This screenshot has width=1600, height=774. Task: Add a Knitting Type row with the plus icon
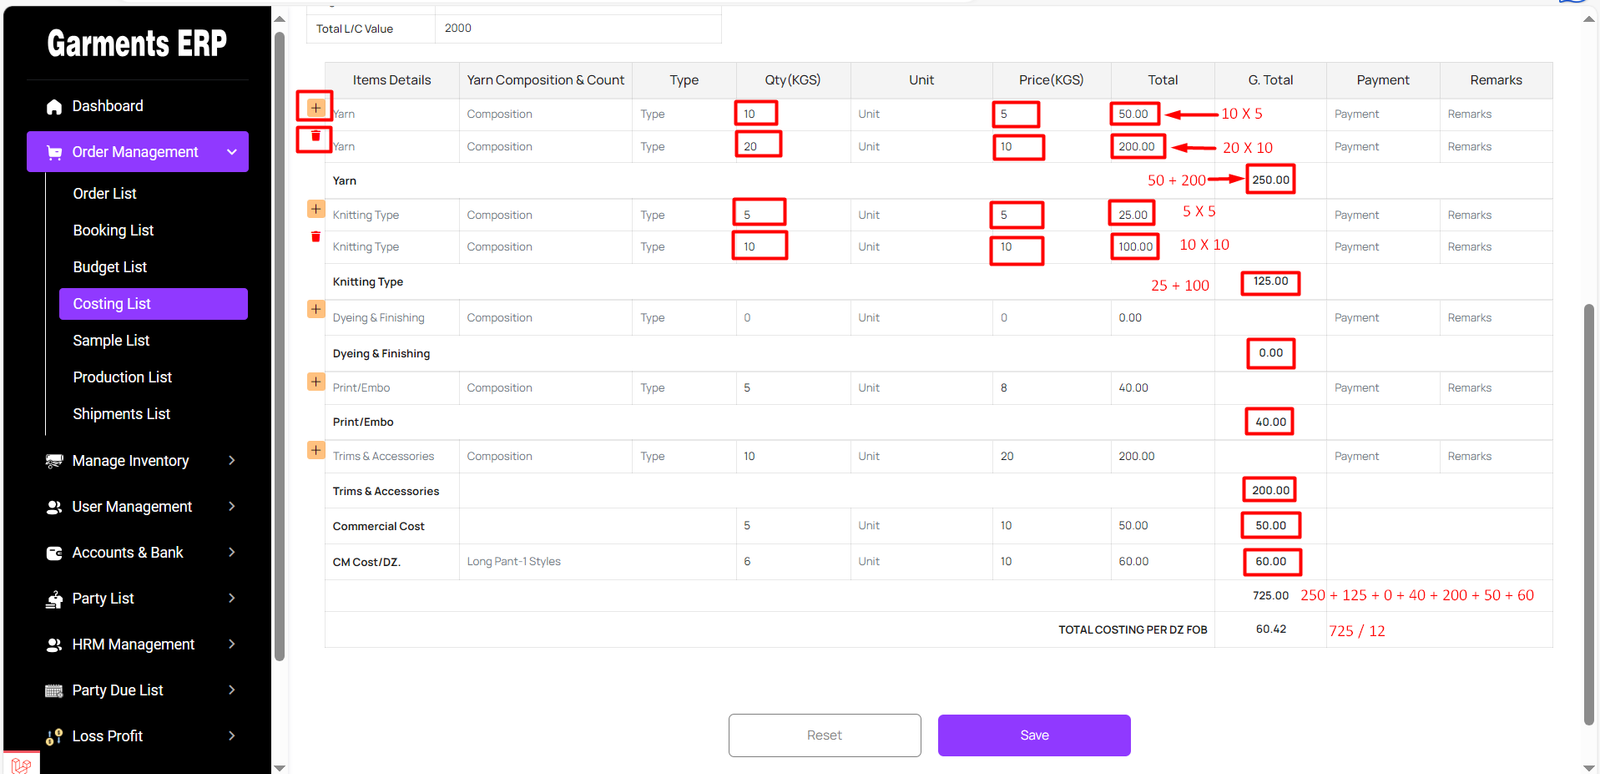tap(315, 209)
